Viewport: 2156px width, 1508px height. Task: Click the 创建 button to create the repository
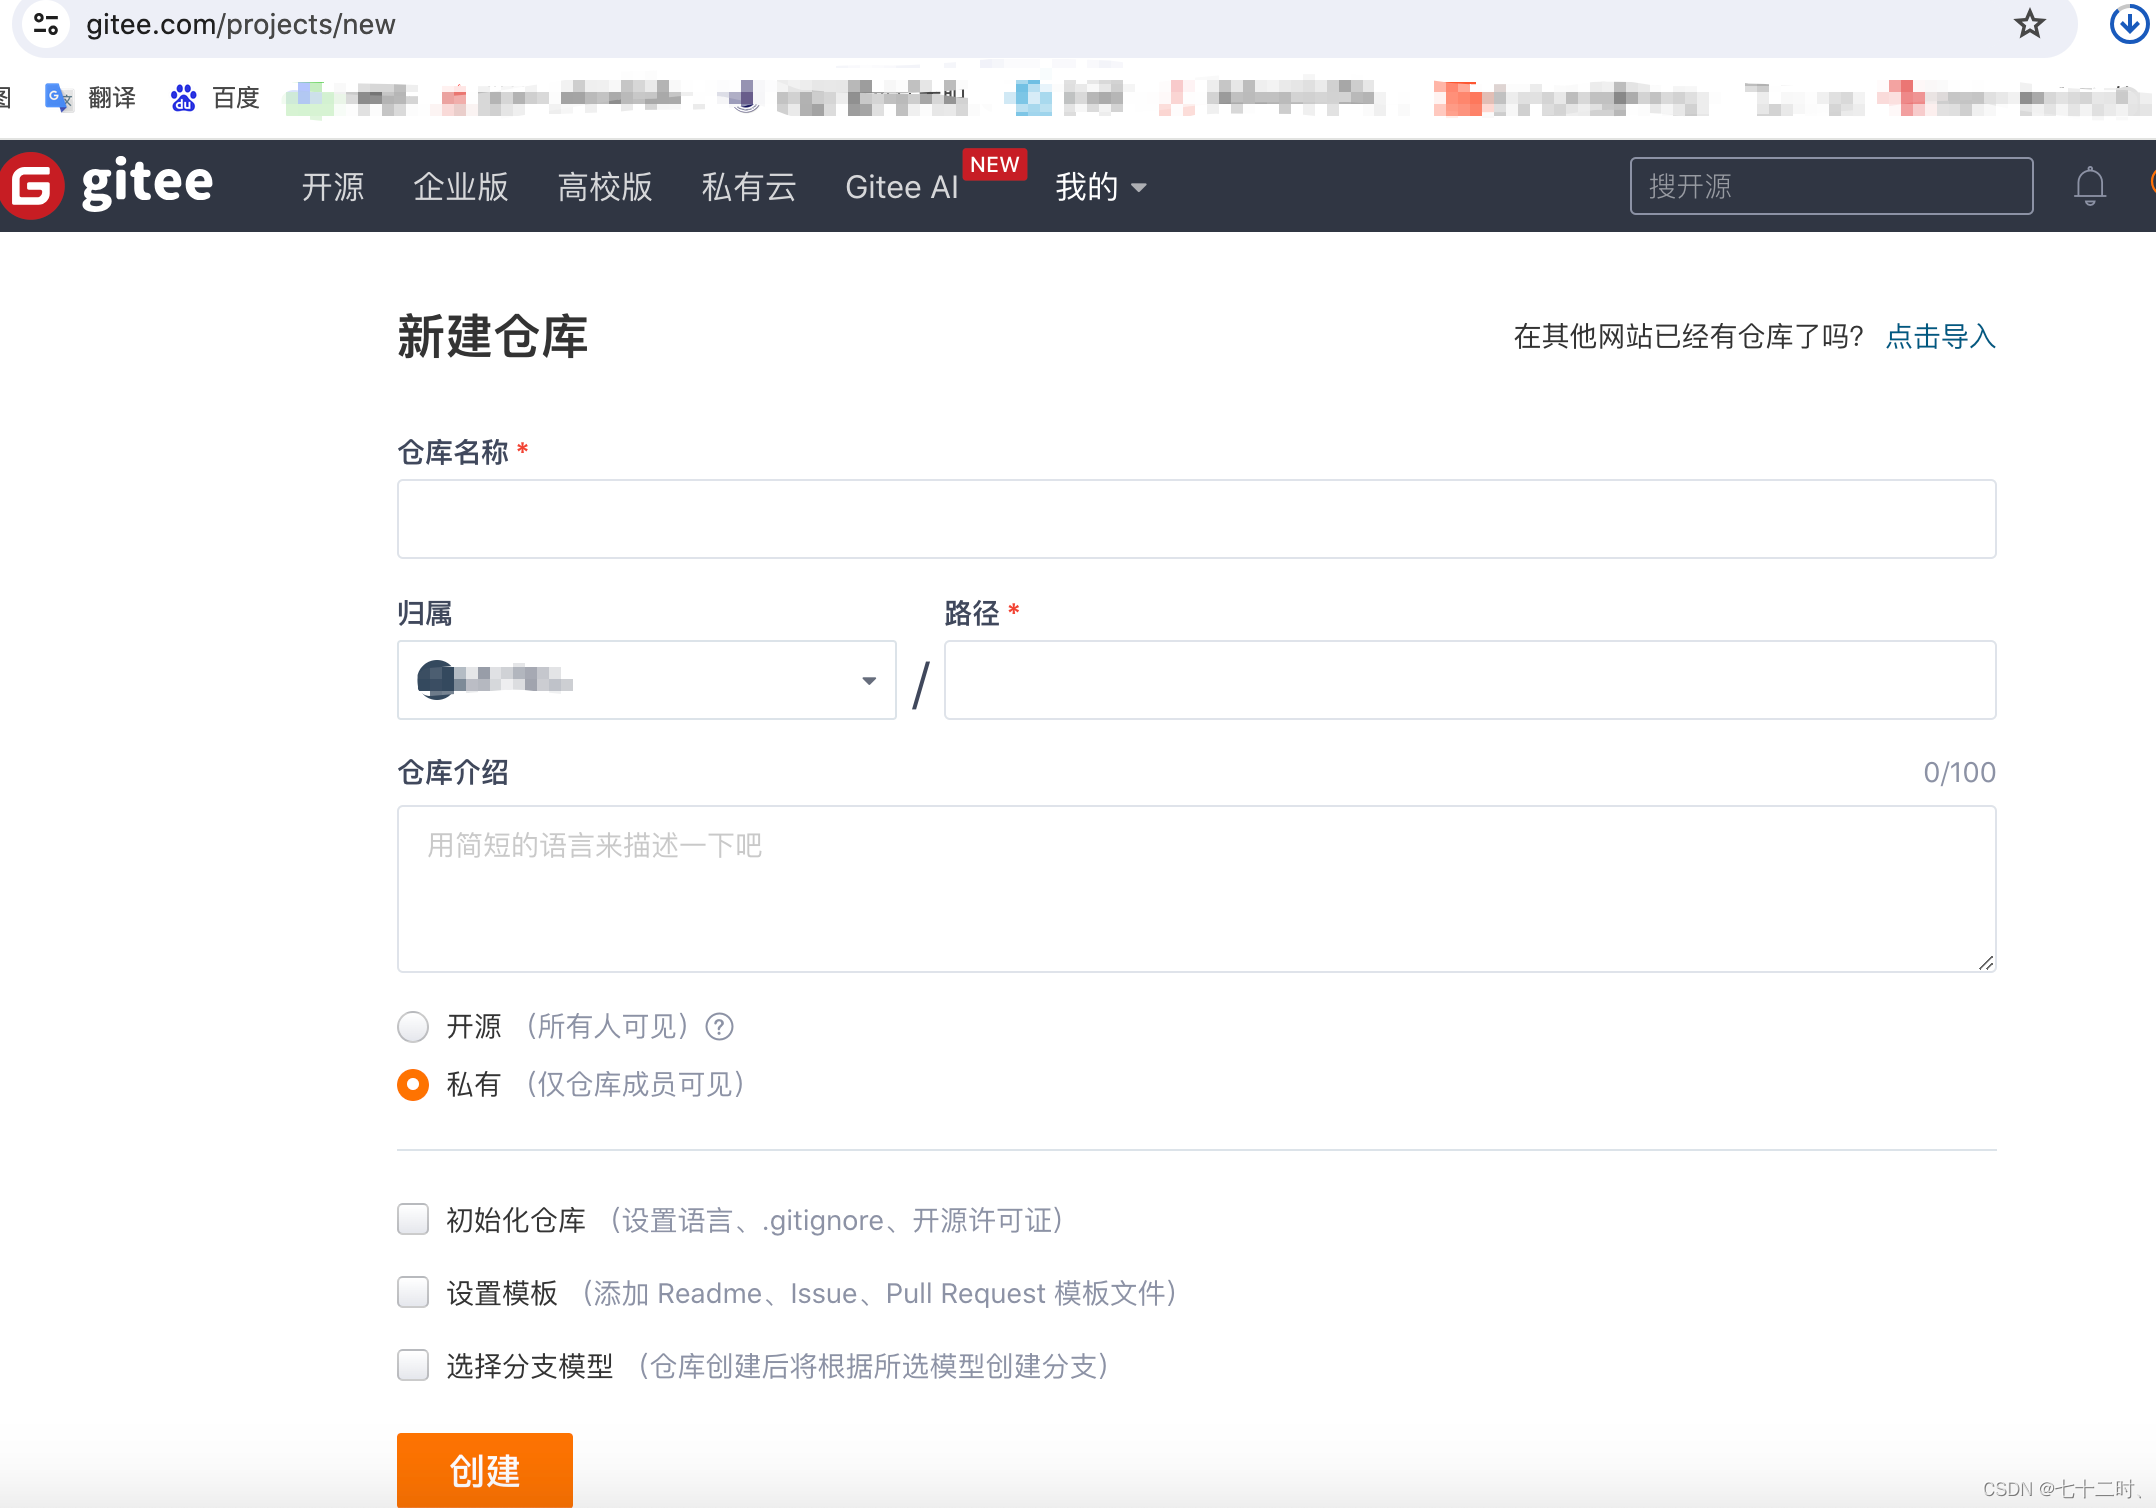(484, 1470)
